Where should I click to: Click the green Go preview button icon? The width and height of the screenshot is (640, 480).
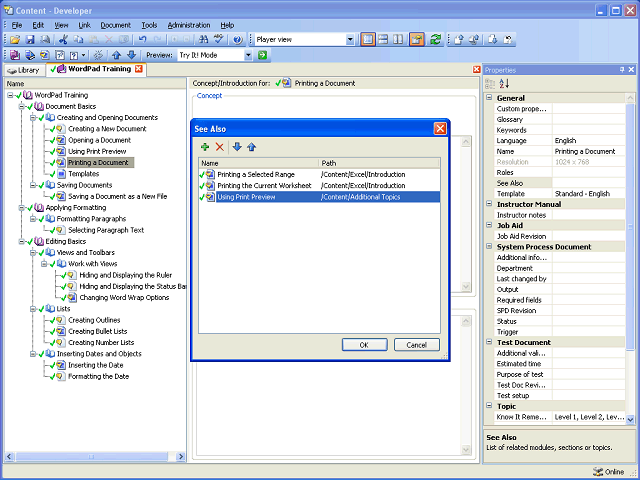pyautogui.click(x=262, y=55)
